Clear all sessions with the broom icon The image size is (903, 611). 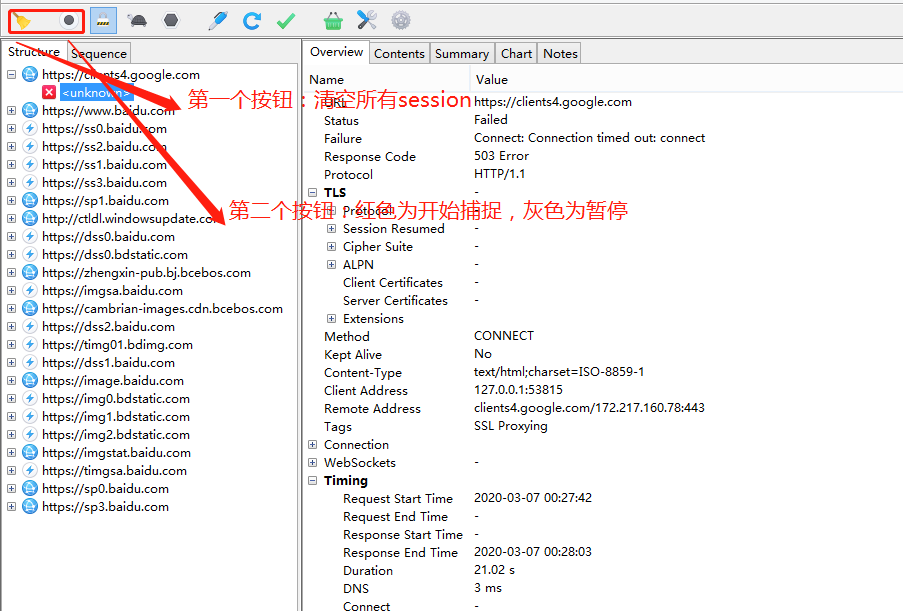point(23,21)
